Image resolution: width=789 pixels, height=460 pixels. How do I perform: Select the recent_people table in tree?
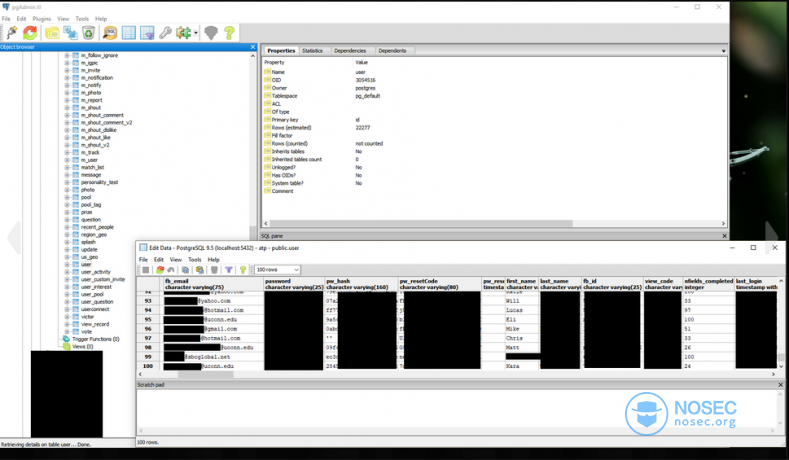(97, 227)
